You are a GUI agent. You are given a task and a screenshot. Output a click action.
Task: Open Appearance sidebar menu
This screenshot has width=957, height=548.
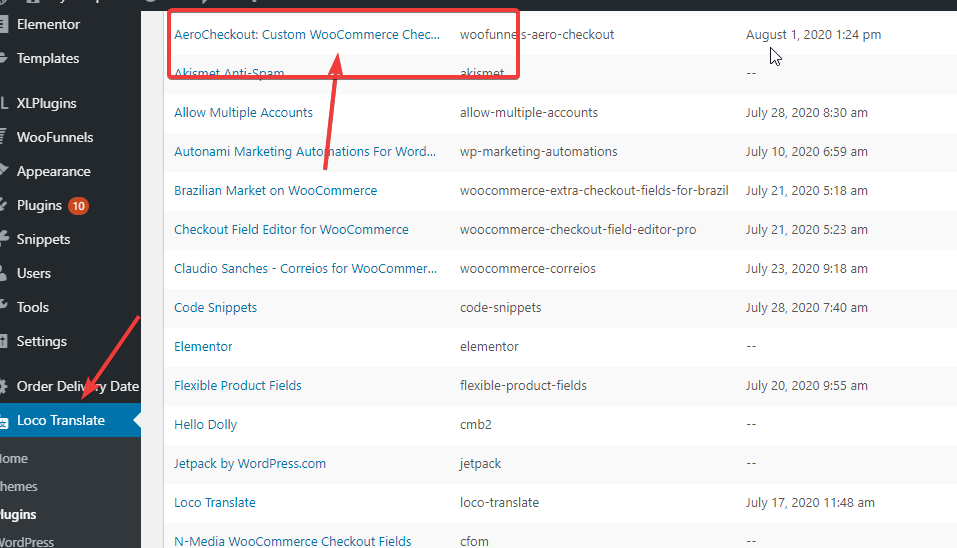54,171
